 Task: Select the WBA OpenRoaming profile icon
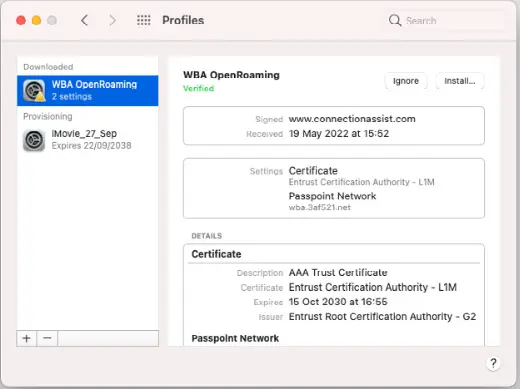pyautogui.click(x=34, y=91)
